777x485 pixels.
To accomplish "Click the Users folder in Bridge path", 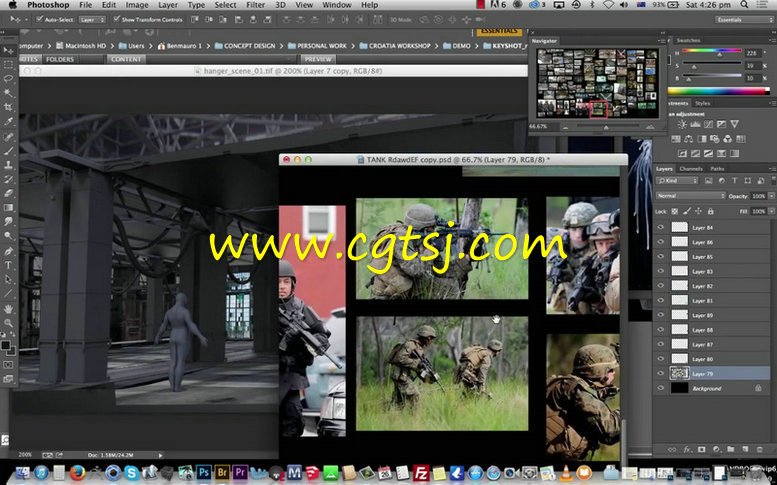I will coord(132,46).
